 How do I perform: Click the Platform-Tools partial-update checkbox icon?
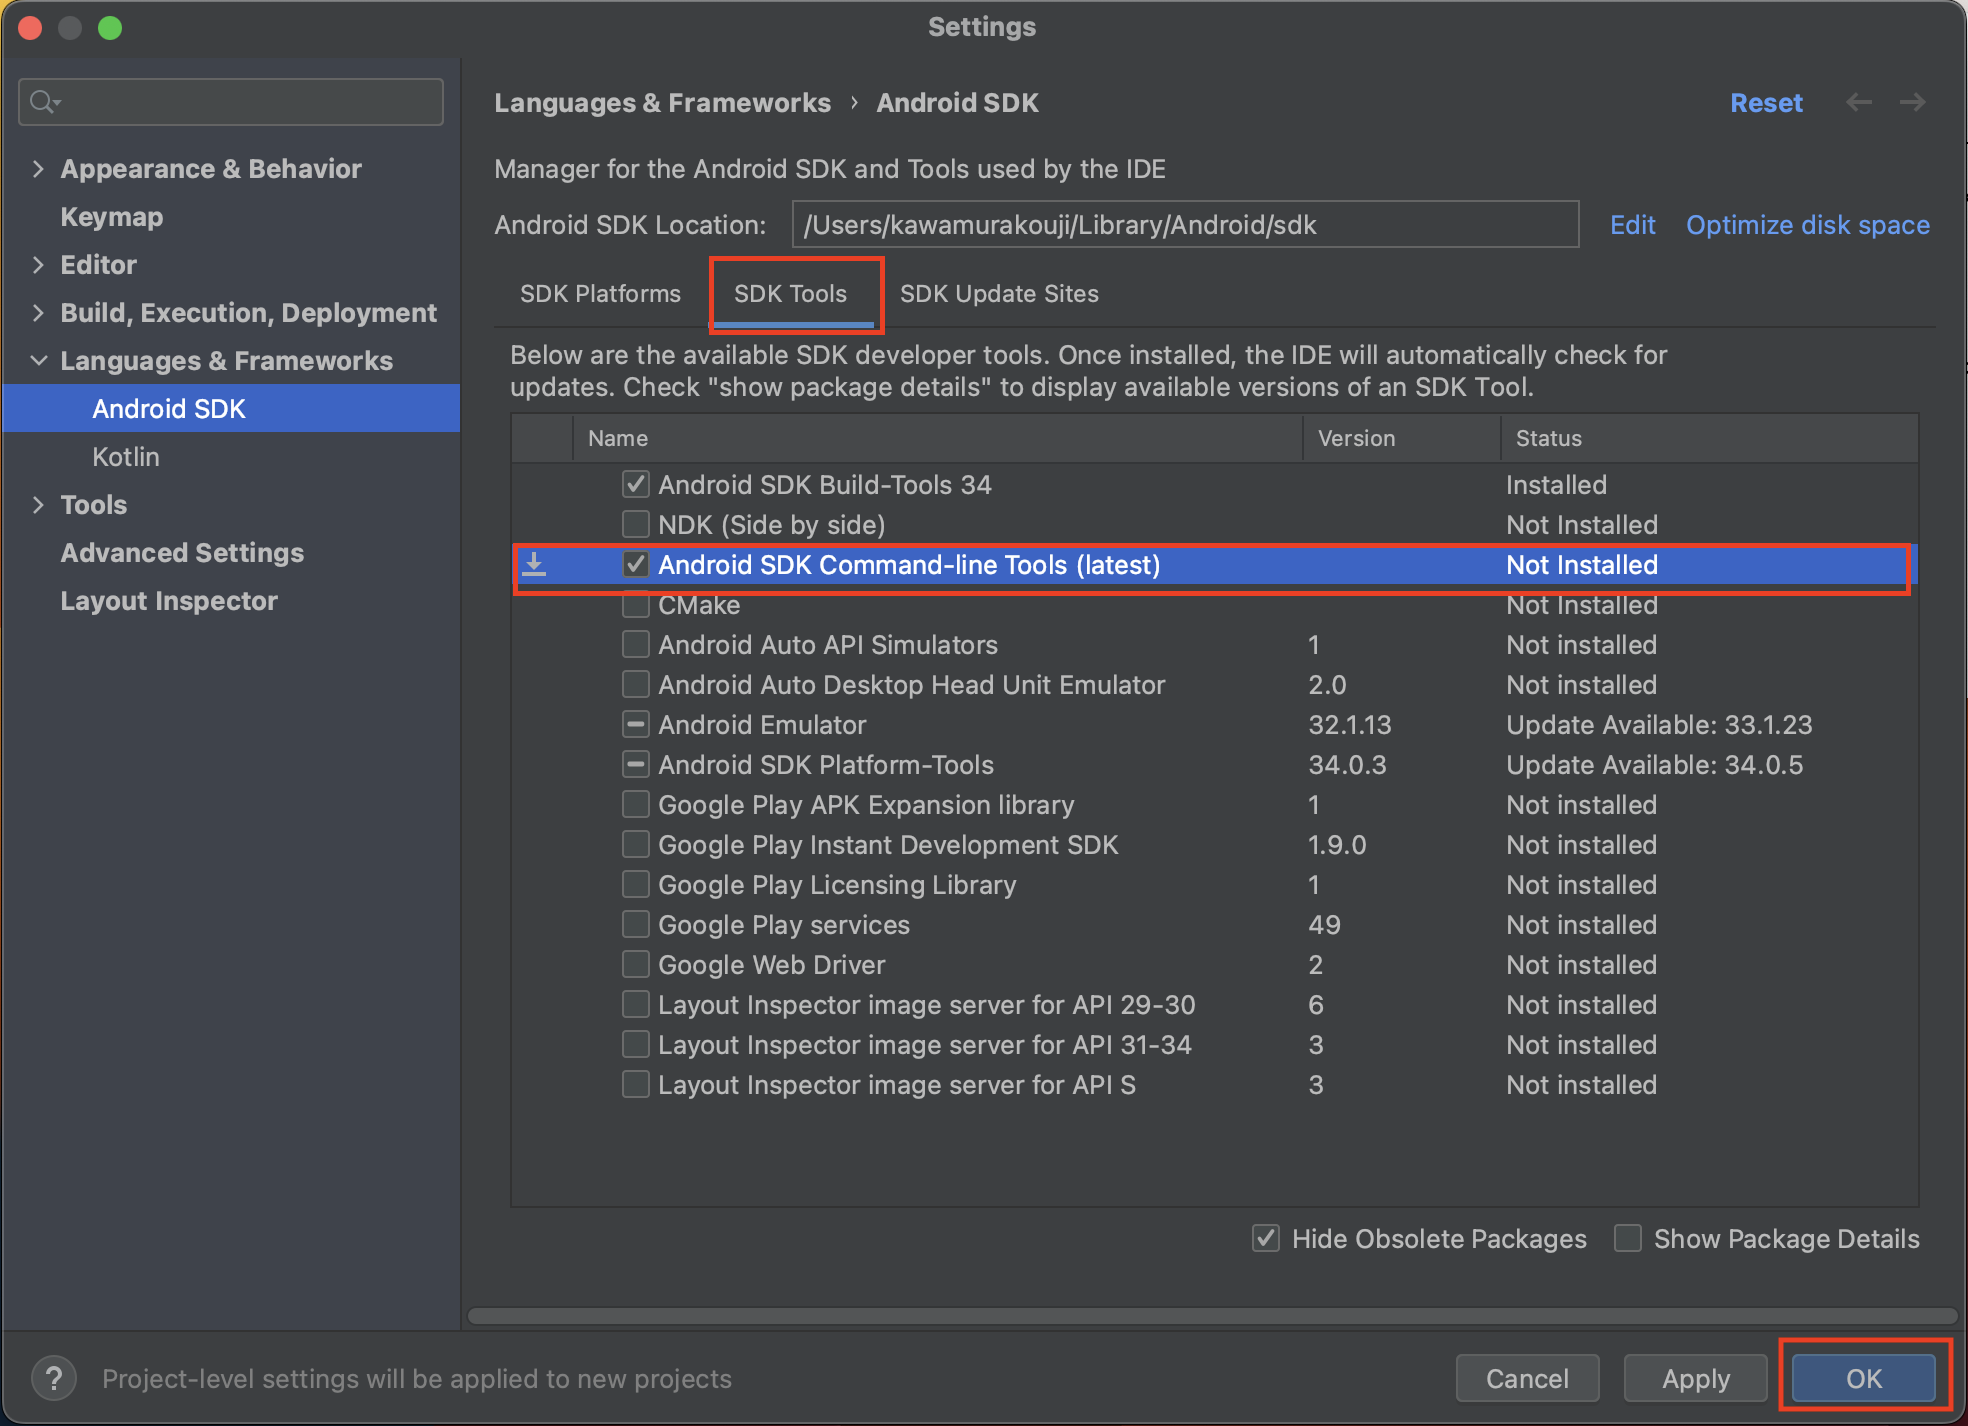pos(635,765)
